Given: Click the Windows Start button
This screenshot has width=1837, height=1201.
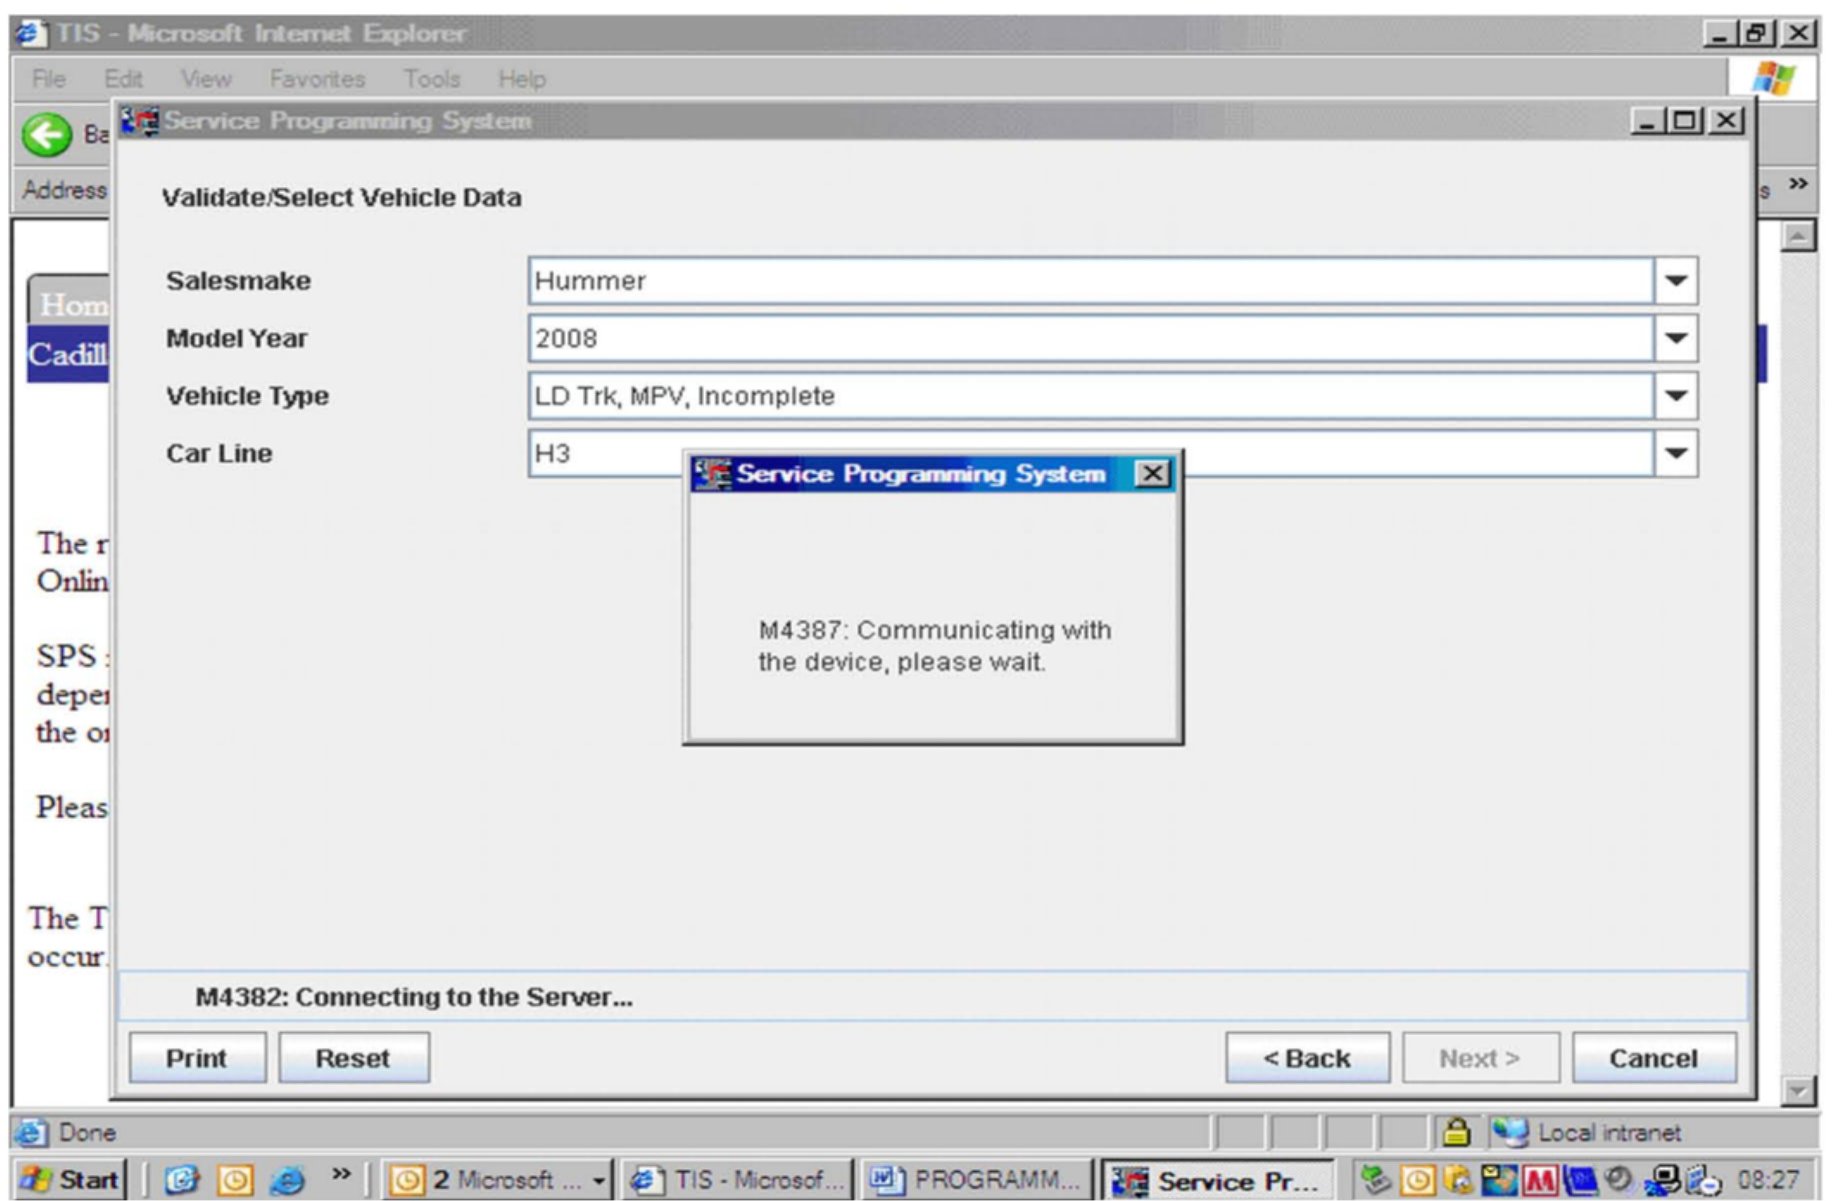Looking at the screenshot, I should [70, 1180].
